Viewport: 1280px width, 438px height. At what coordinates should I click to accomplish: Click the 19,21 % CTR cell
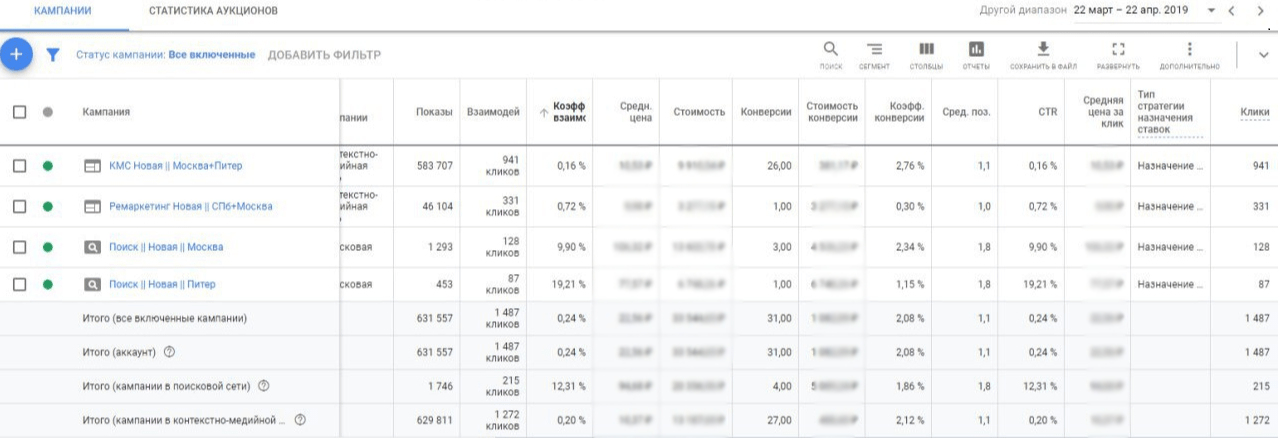tap(1041, 285)
